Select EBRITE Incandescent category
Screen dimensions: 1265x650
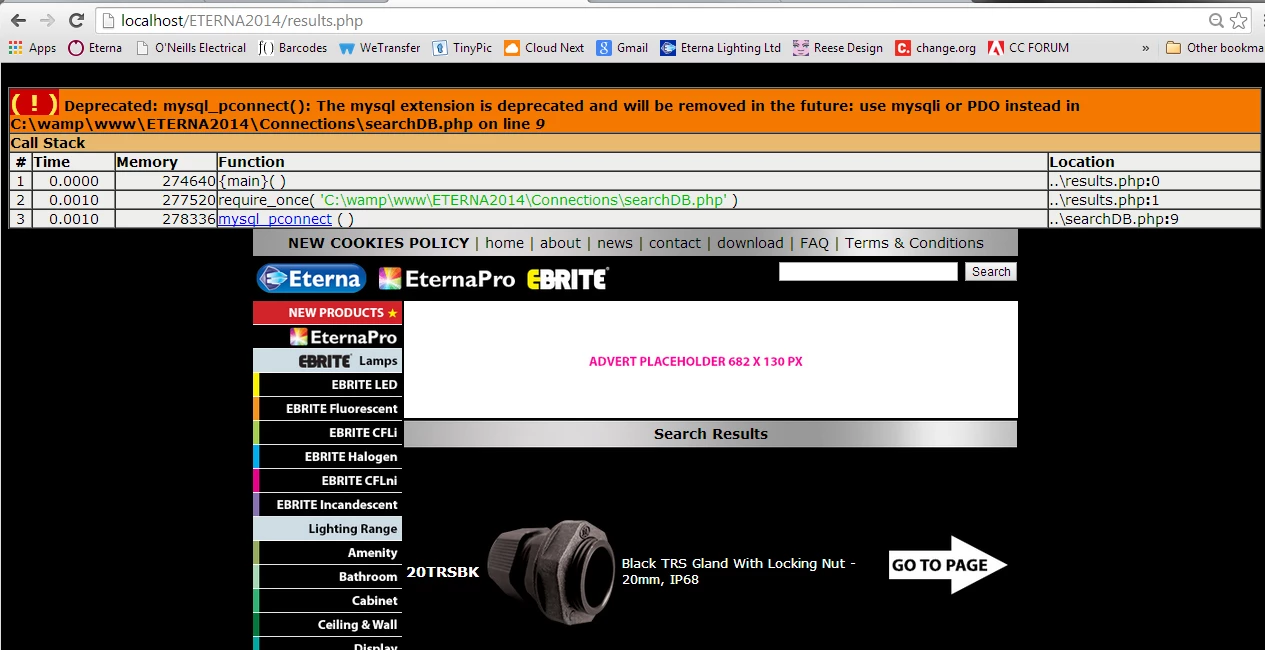click(328, 505)
